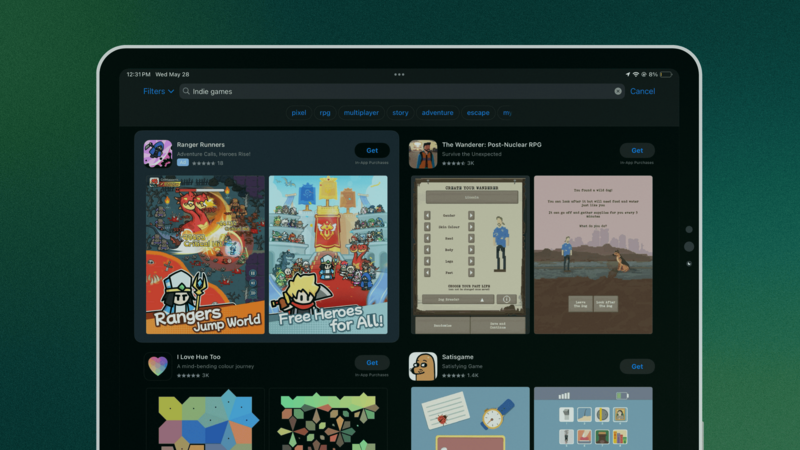Select the pixel suggestion chip
Screen dimensions: 800x450
click(x=298, y=113)
